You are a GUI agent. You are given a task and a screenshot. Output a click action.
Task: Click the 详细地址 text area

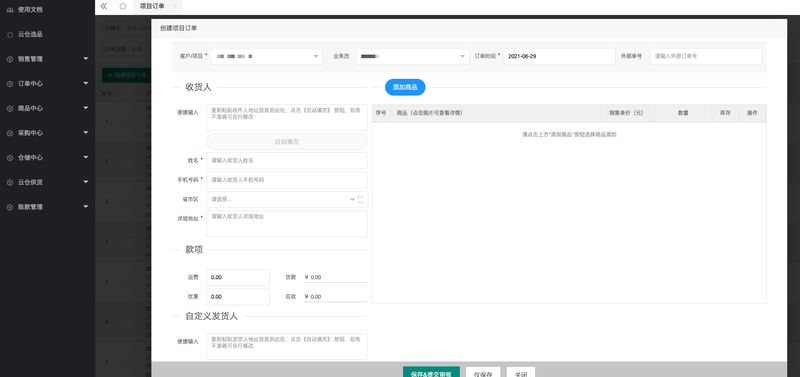click(287, 223)
